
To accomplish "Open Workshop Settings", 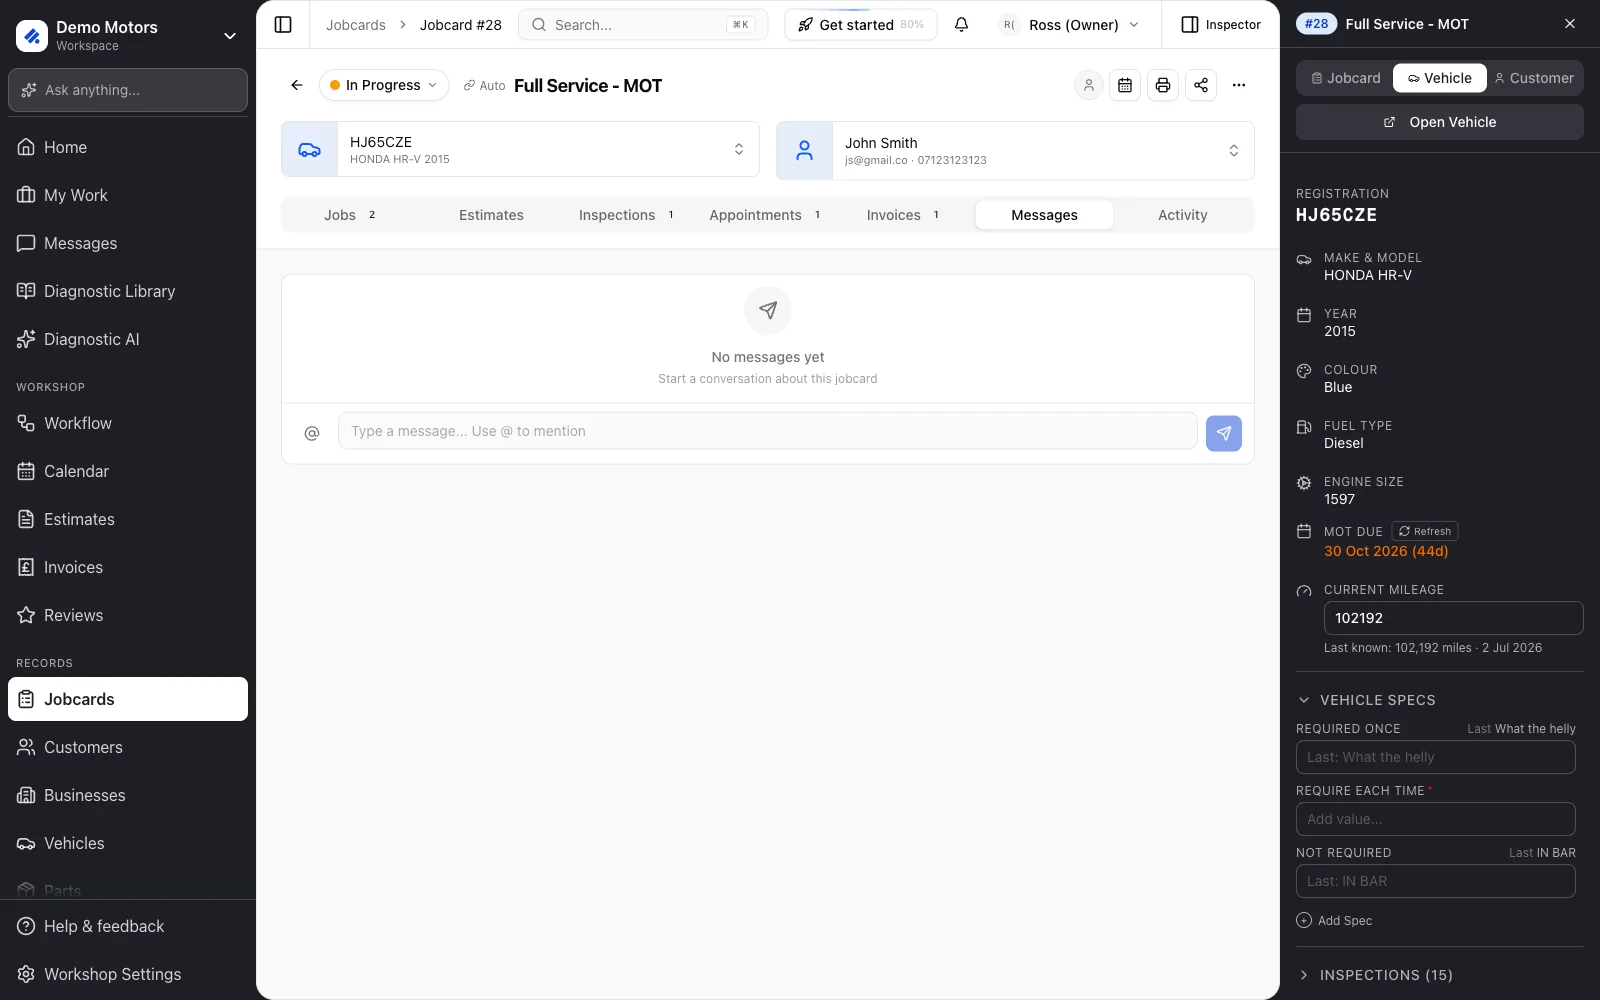I will [x=128, y=974].
